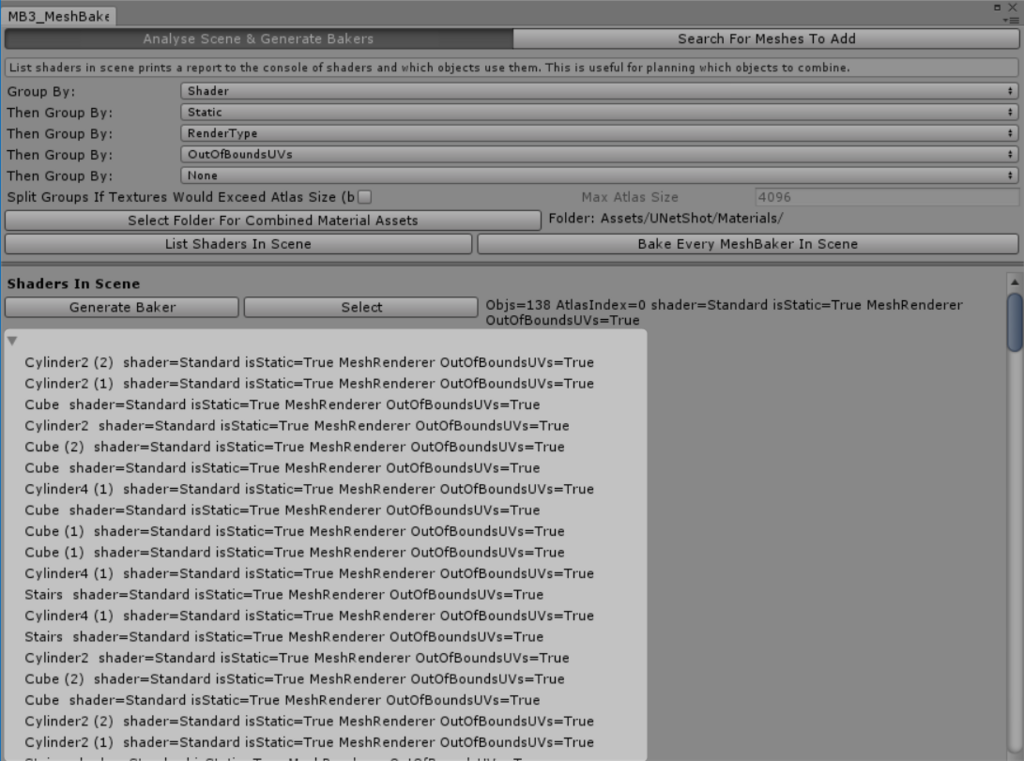Select the Cylinder2 (2) row under the foldout
The height and width of the screenshot is (761, 1024).
coord(309,362)
